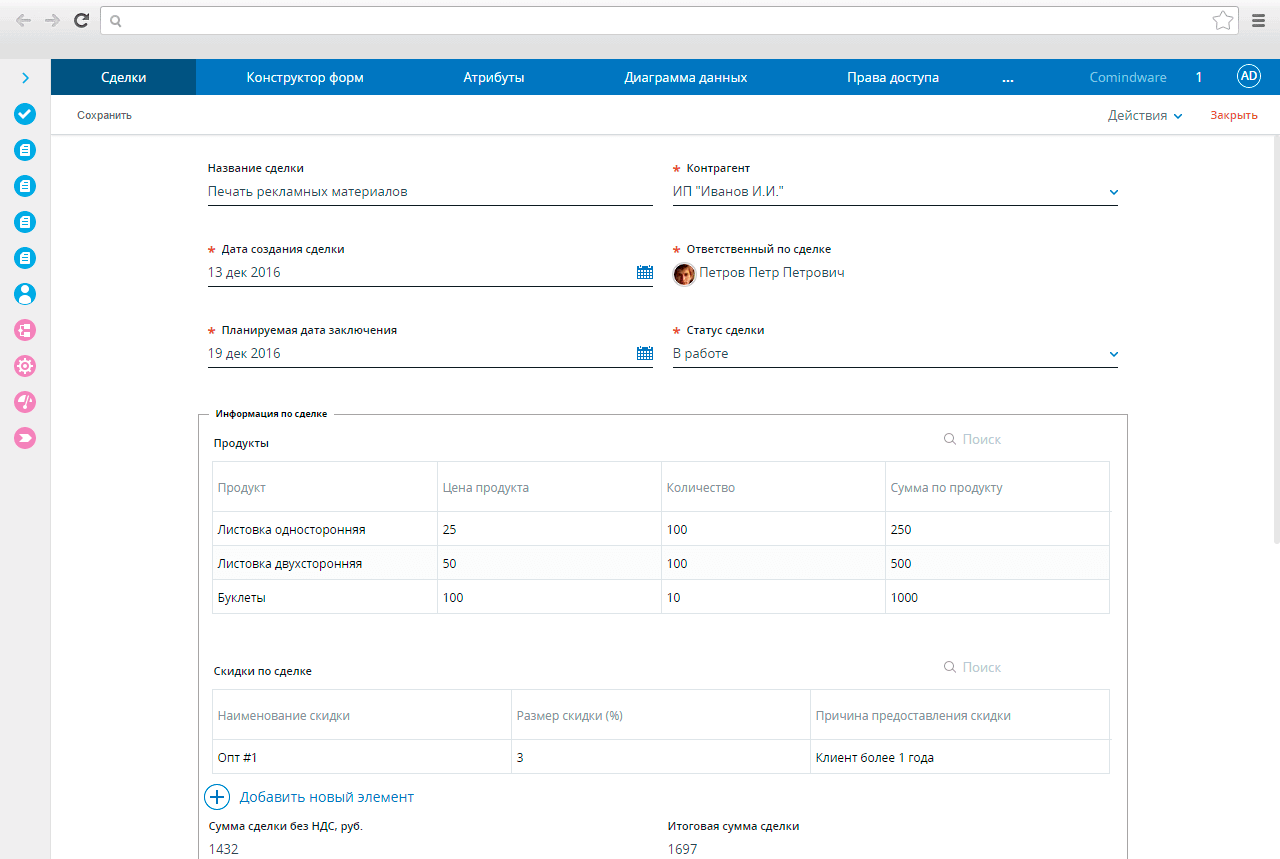The image size is (1280, 859).
Task: Expand the Статус сделки dropdown
Action: [1113, 354]
